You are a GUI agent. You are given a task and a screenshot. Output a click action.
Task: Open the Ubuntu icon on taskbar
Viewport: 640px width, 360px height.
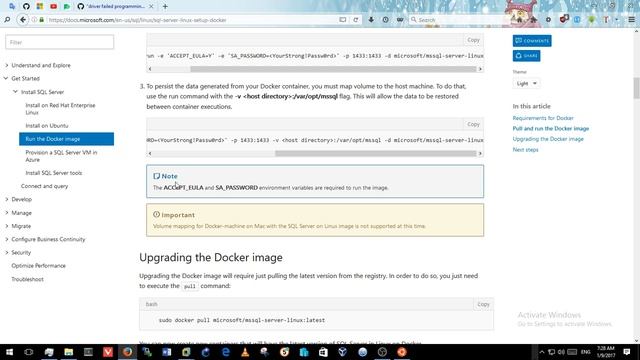pos(402,352)
